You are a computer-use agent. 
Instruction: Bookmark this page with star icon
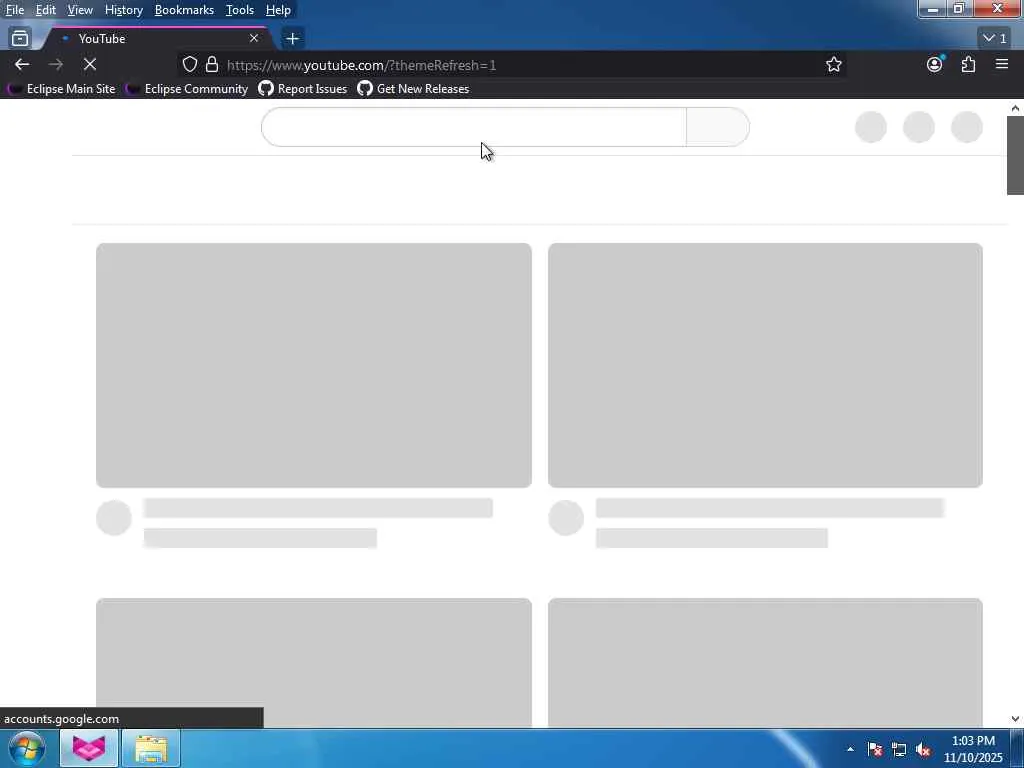coord(833,65)
